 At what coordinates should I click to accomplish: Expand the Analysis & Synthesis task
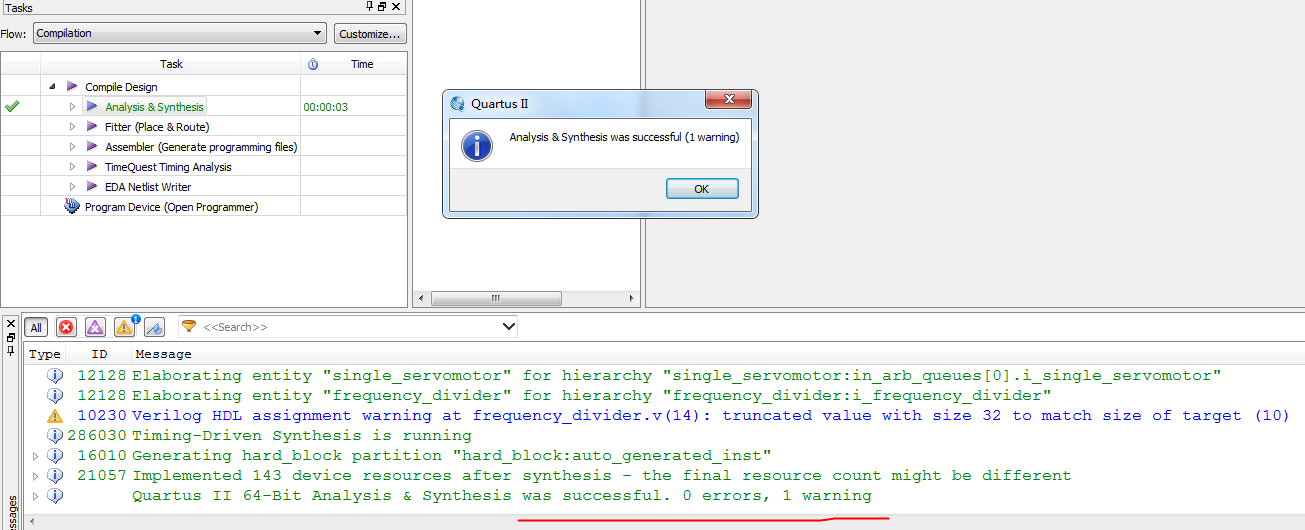point(72,107)
